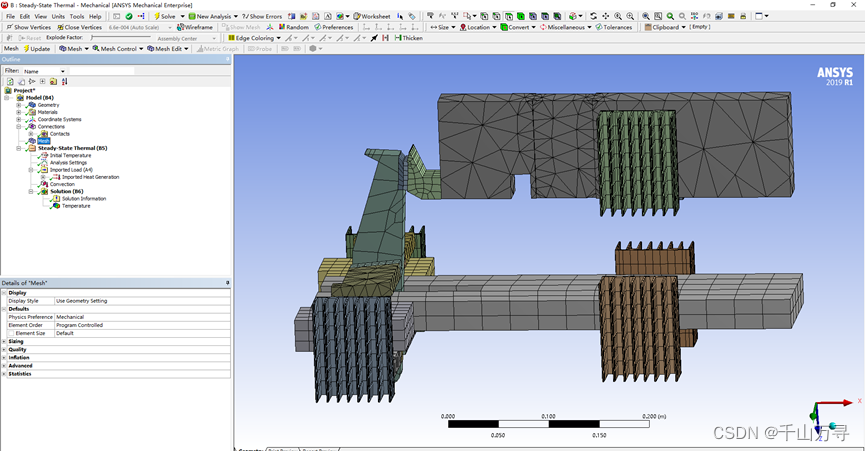This screenshot has width=865, height=451.
Task: Open the Help menu
Action: [x=95, y=16]
